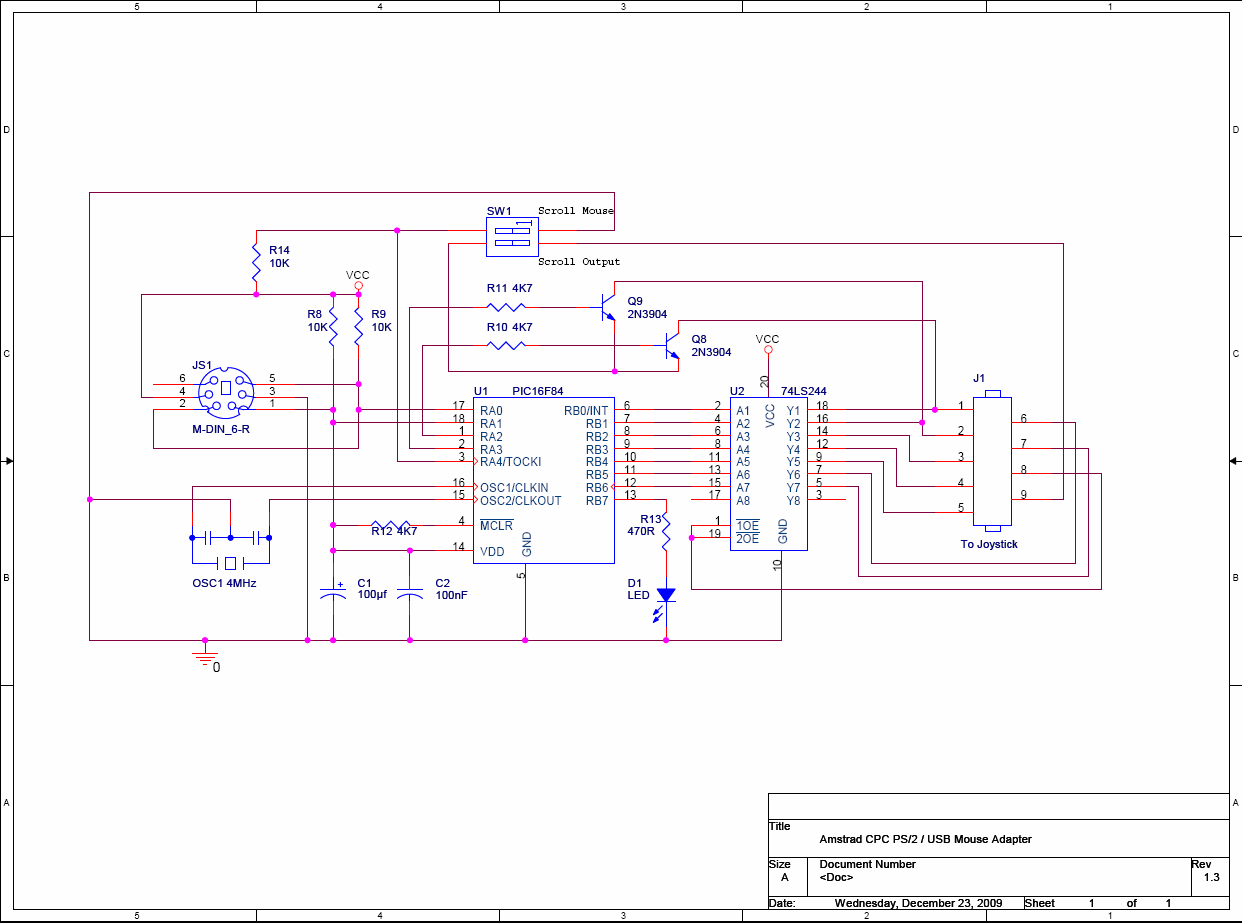Select the ground symbol labeled 0
Image resolution: width=1244 pixels, height=923 pixels.
(x=206, y=655)
